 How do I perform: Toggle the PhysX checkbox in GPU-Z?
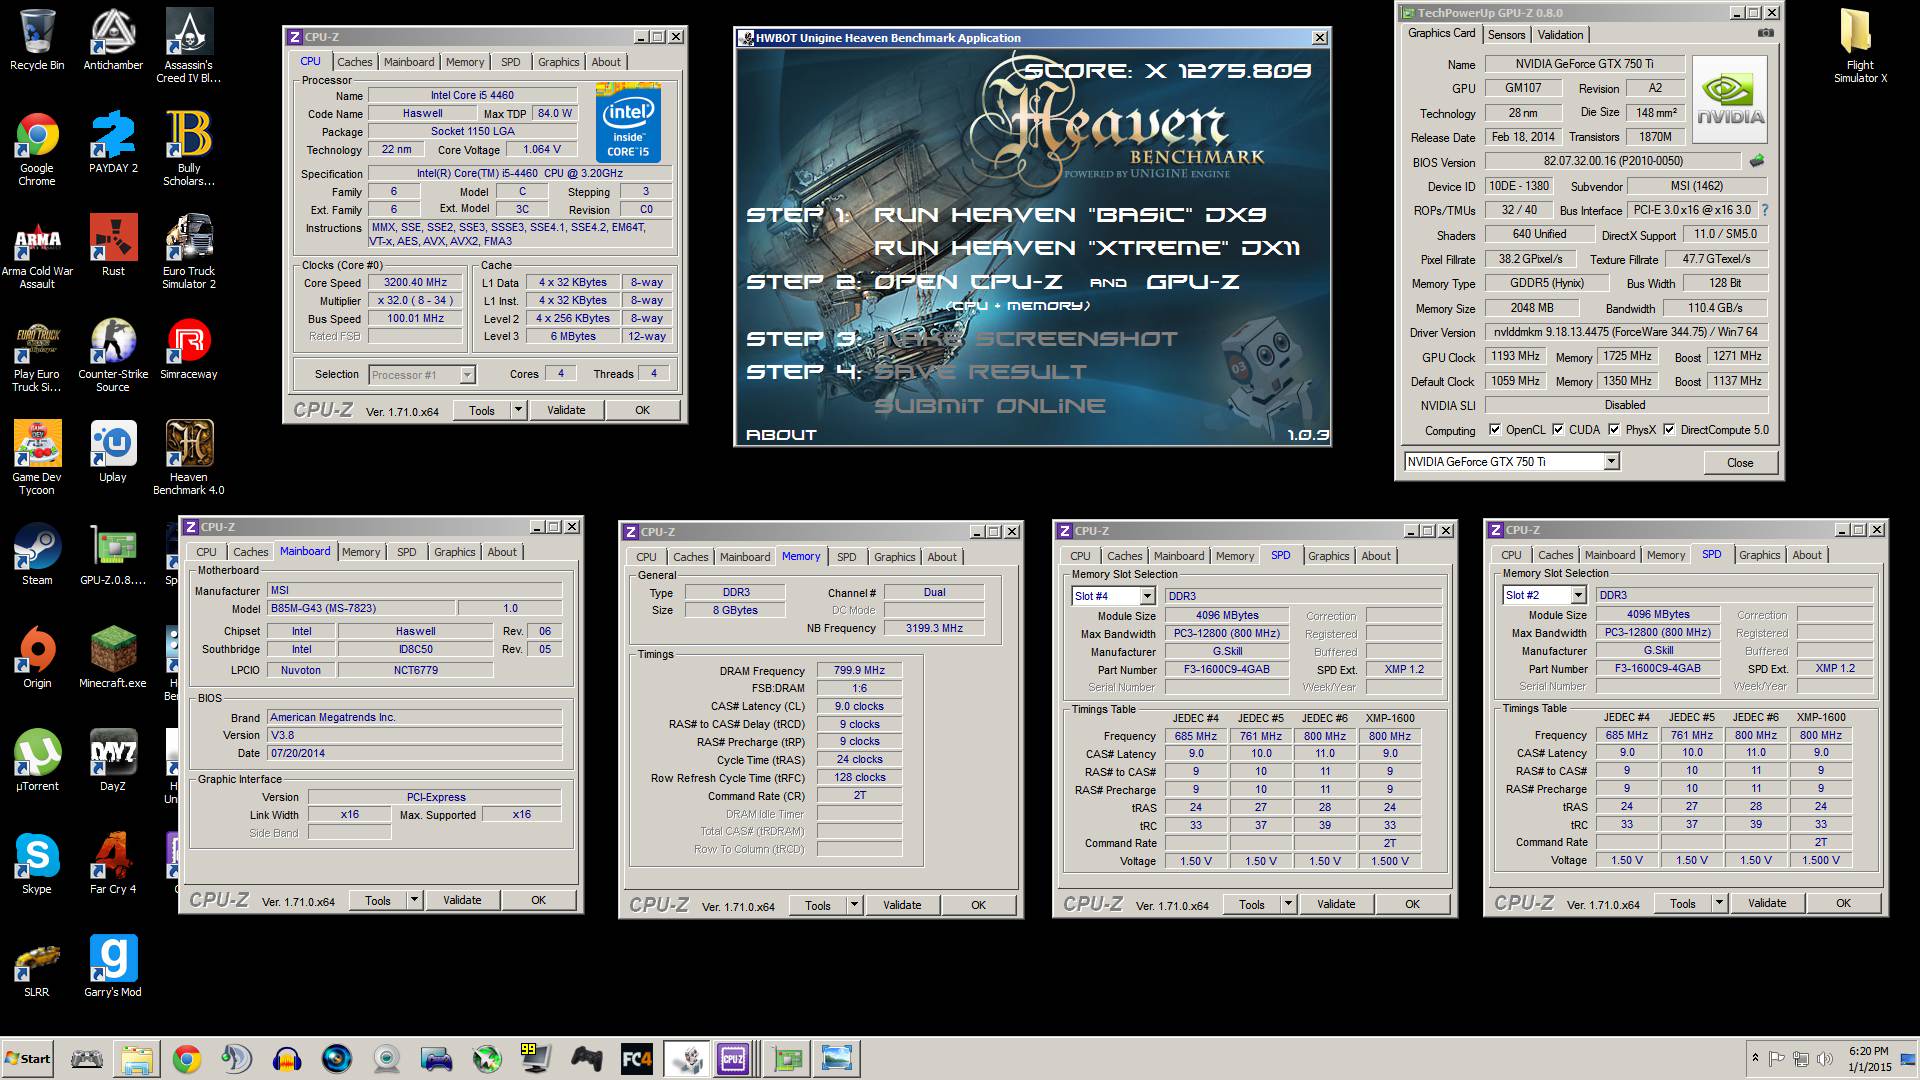pos(1614,430)
